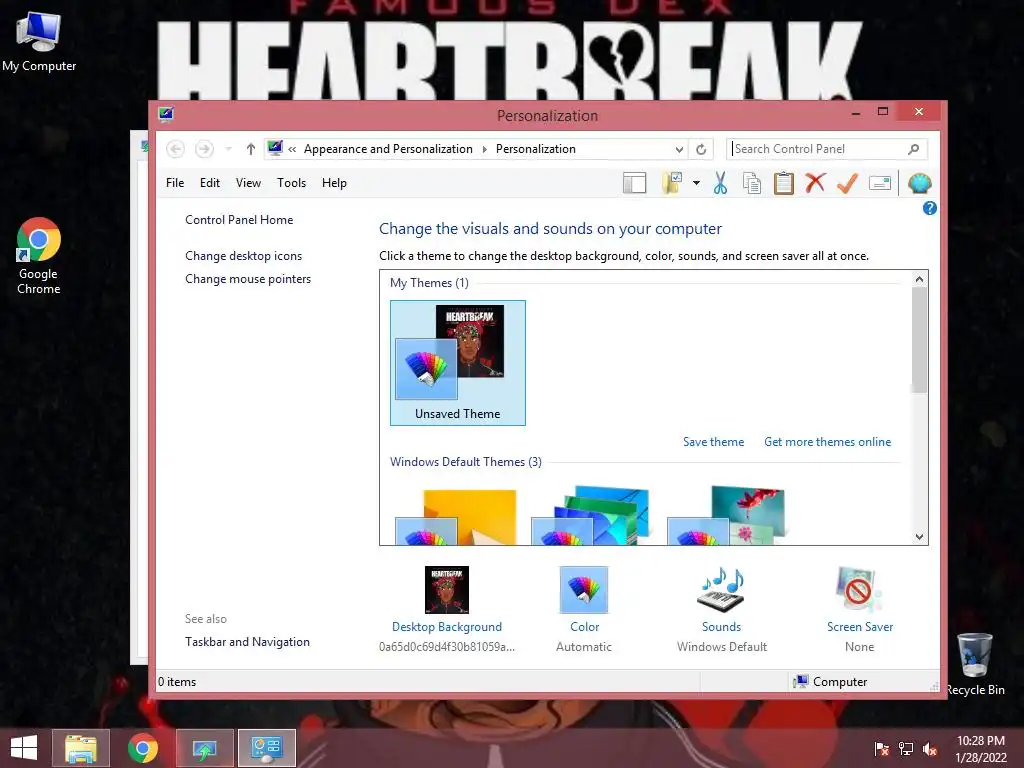Open the Color settings swatch icon
Viewport: 1024px width, 768px height.
pos(584,590)
